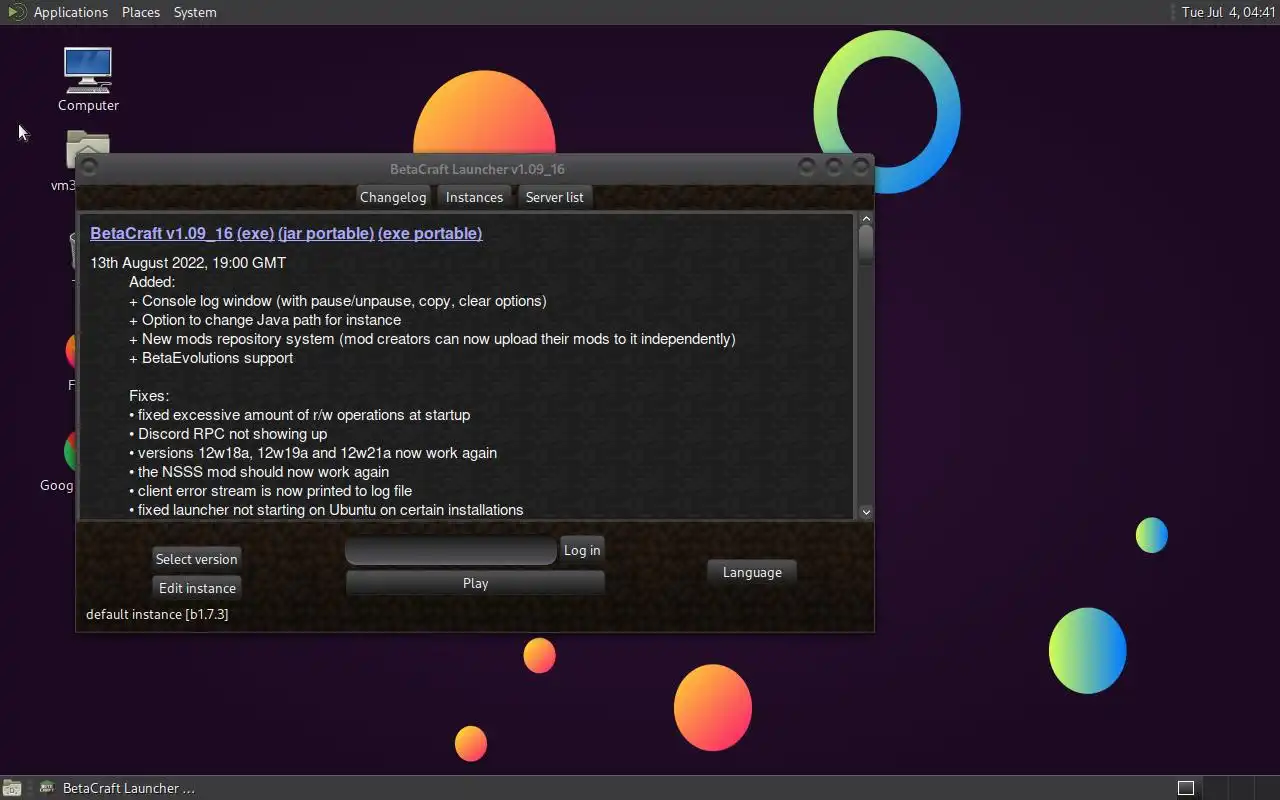1280x800 pixels.
Task: Click the 'Added:' heading in changelog
Action: (x=152, y=282)
